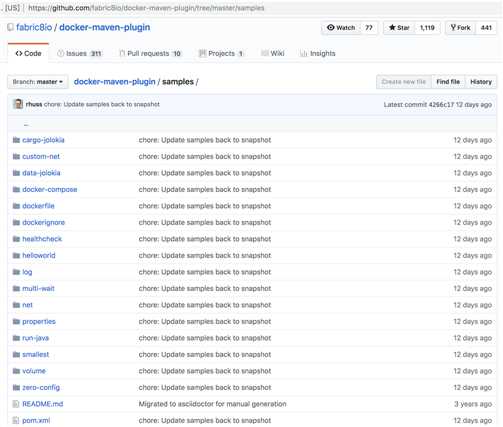Open docker-maven-plugin repository title link
This screenshot has height=427, width=503.
click(x=105, y=27)
